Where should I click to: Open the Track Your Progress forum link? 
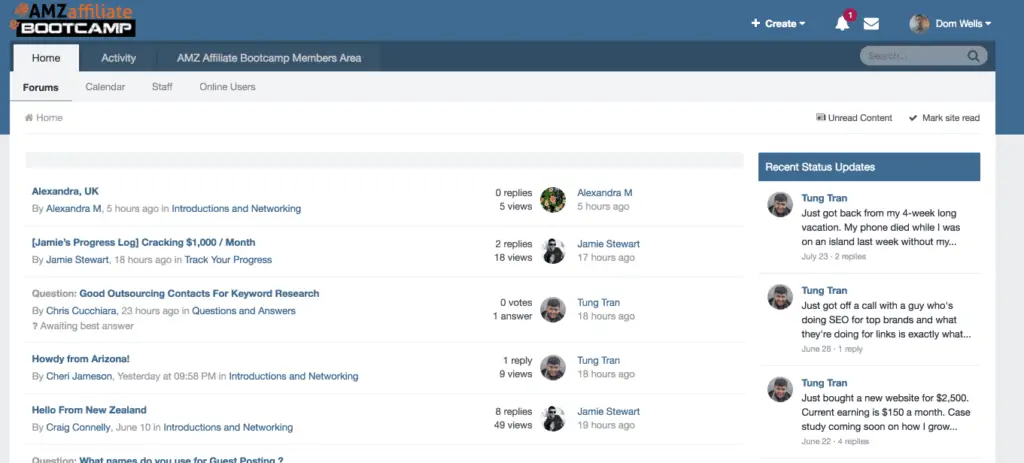(x=228, y=260)
